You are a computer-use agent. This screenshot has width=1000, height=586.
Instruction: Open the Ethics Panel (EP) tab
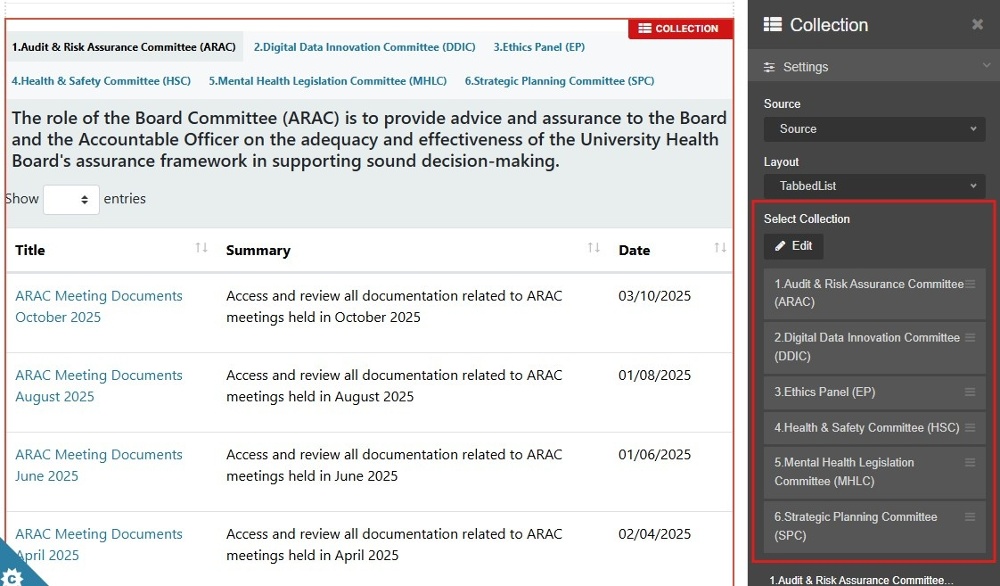click(539, 47)
